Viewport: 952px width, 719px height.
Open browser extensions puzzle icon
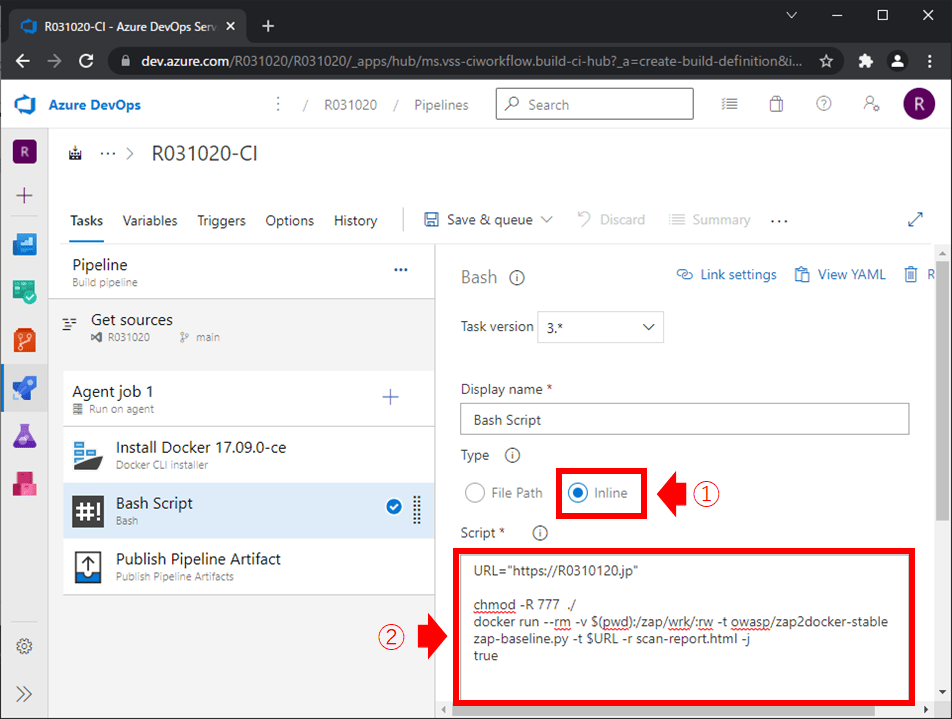point(866,61)
